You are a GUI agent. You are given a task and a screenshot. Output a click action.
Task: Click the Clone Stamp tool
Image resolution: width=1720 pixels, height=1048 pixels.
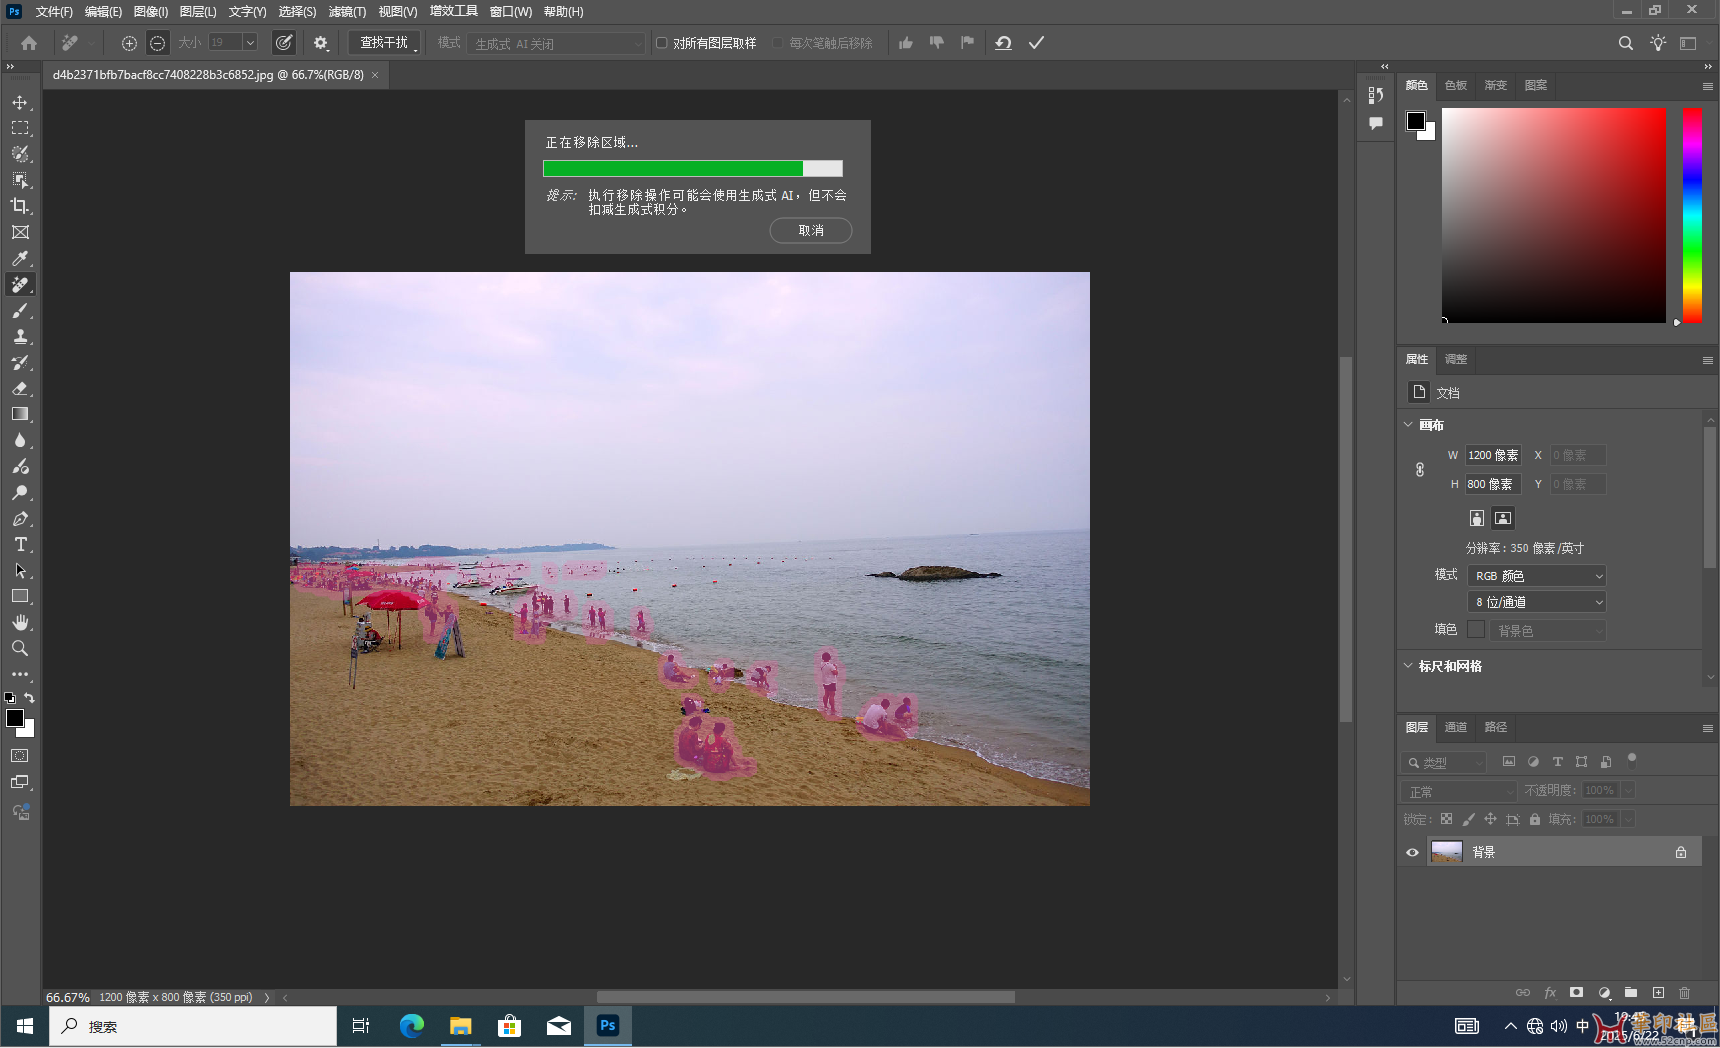point(20,337)
